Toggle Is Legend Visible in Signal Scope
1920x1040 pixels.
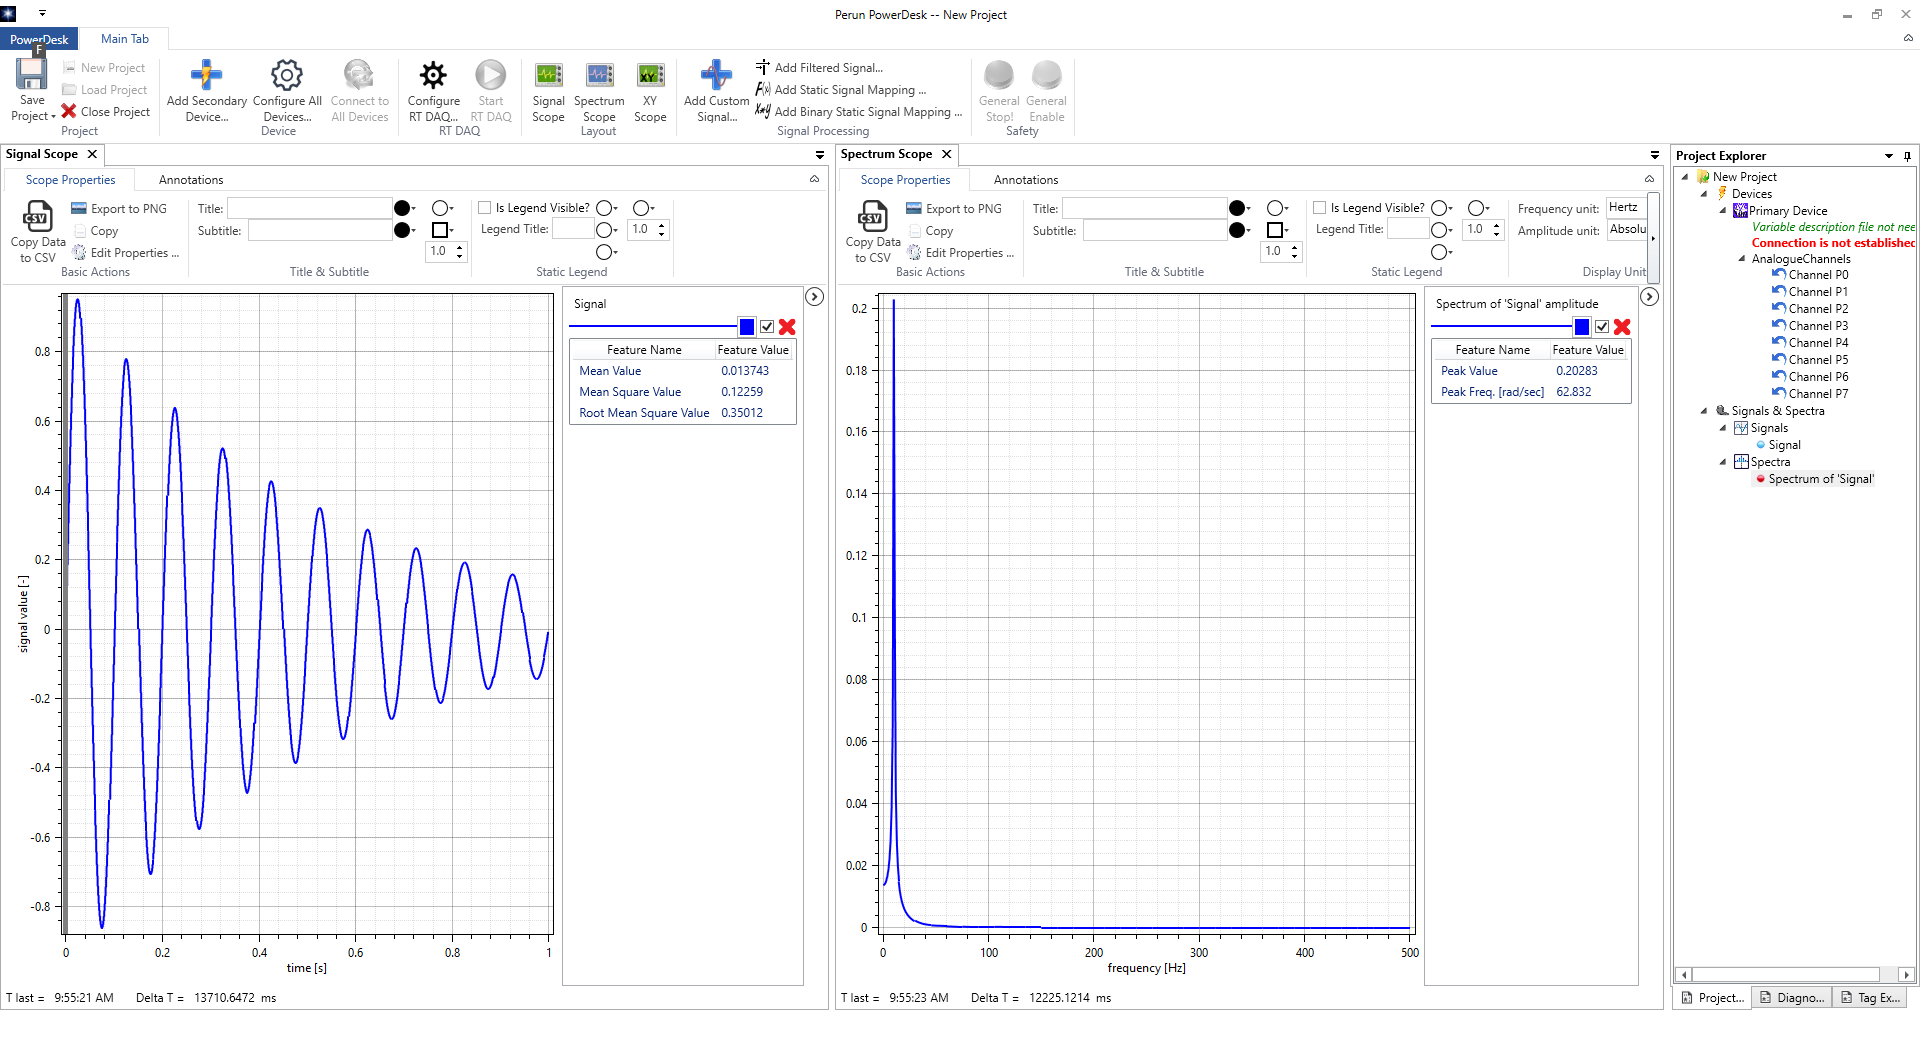click(x=485, y=208)
